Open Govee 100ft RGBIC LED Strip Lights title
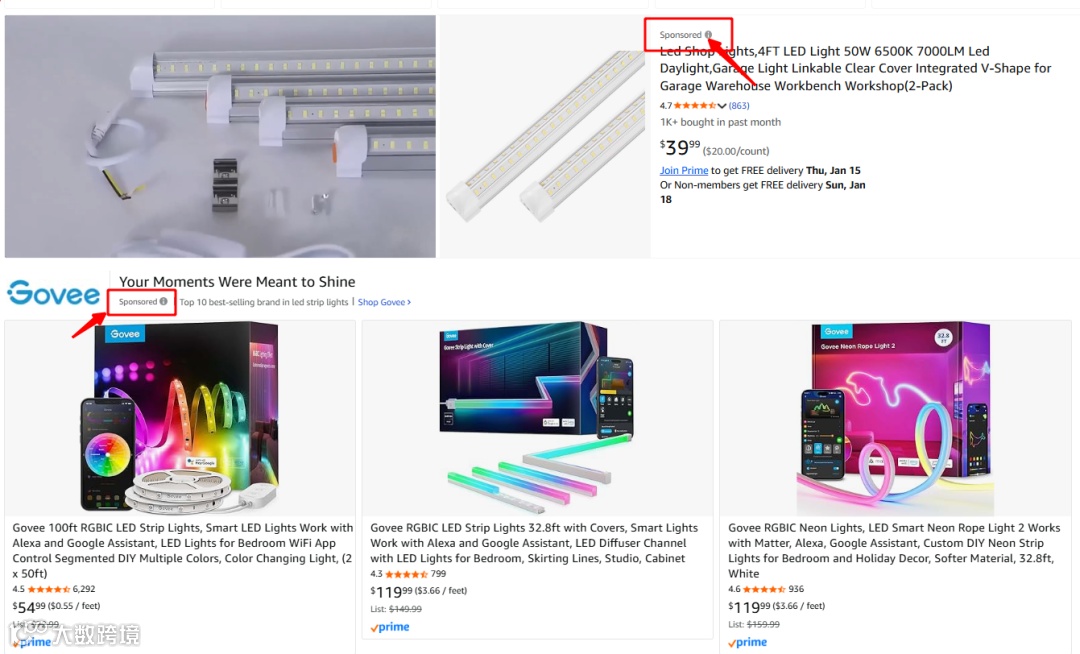The height and width of the screenshot is (654, 1080). coord(183,550)
